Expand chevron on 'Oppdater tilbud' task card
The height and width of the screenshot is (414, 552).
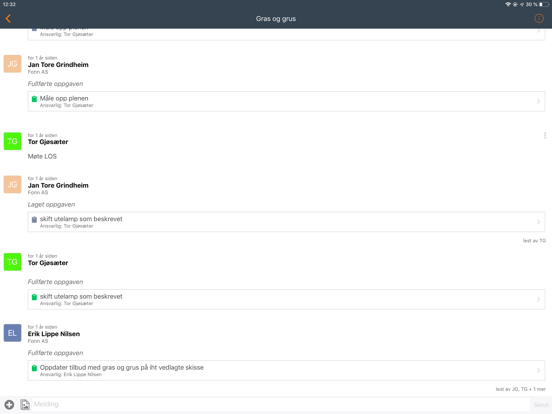(538, 370)
